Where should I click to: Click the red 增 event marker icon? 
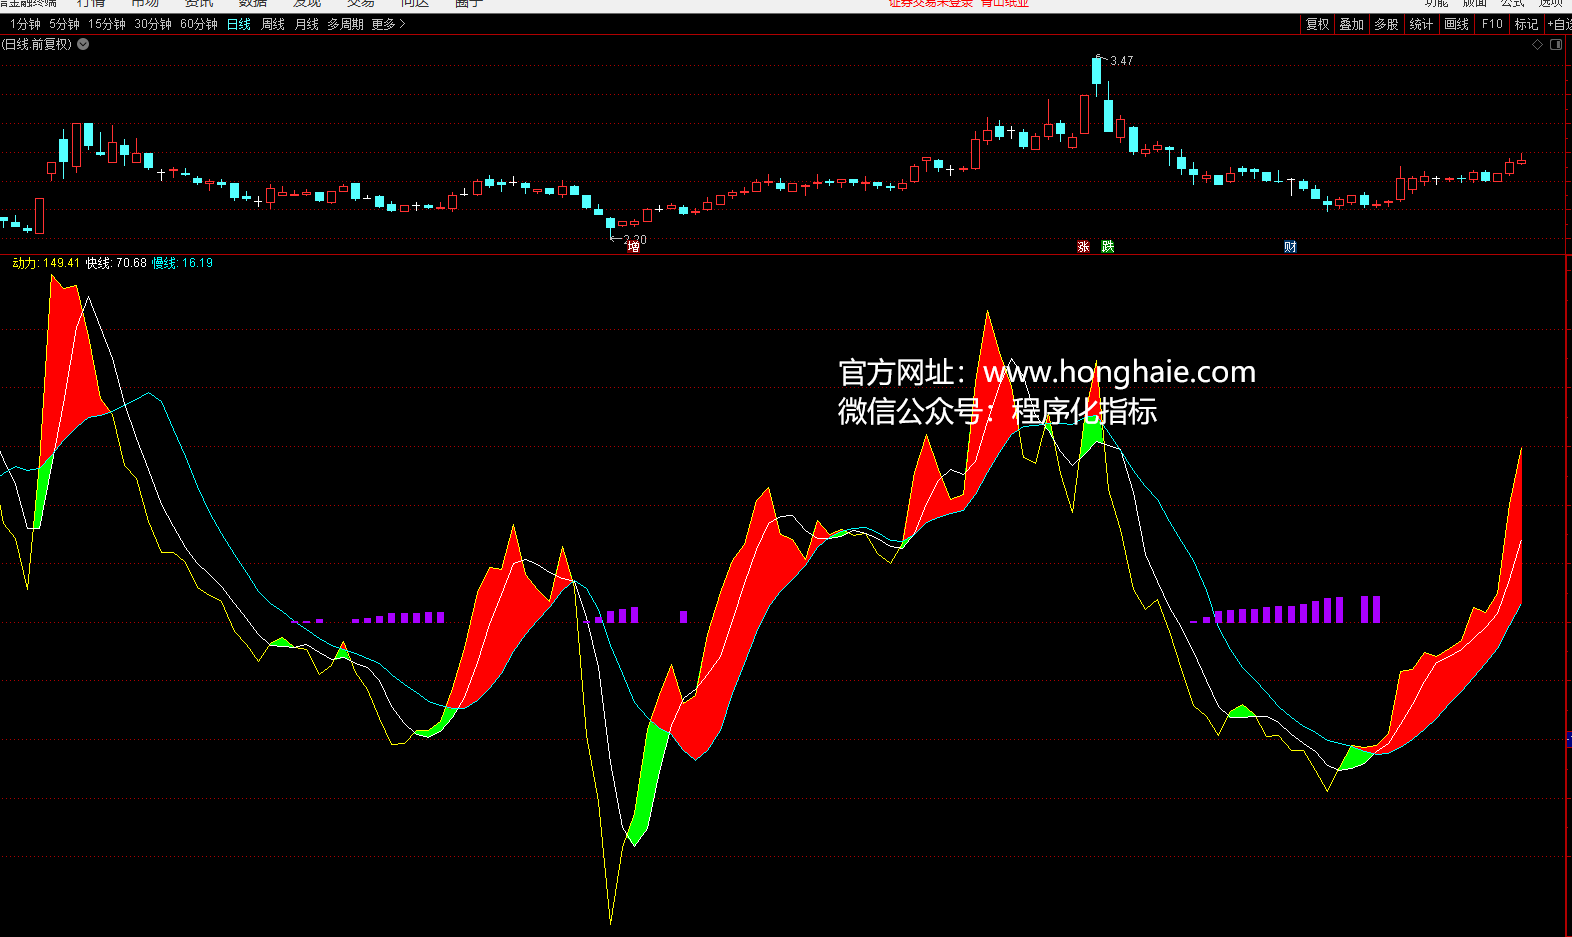[x=633, y=247]
